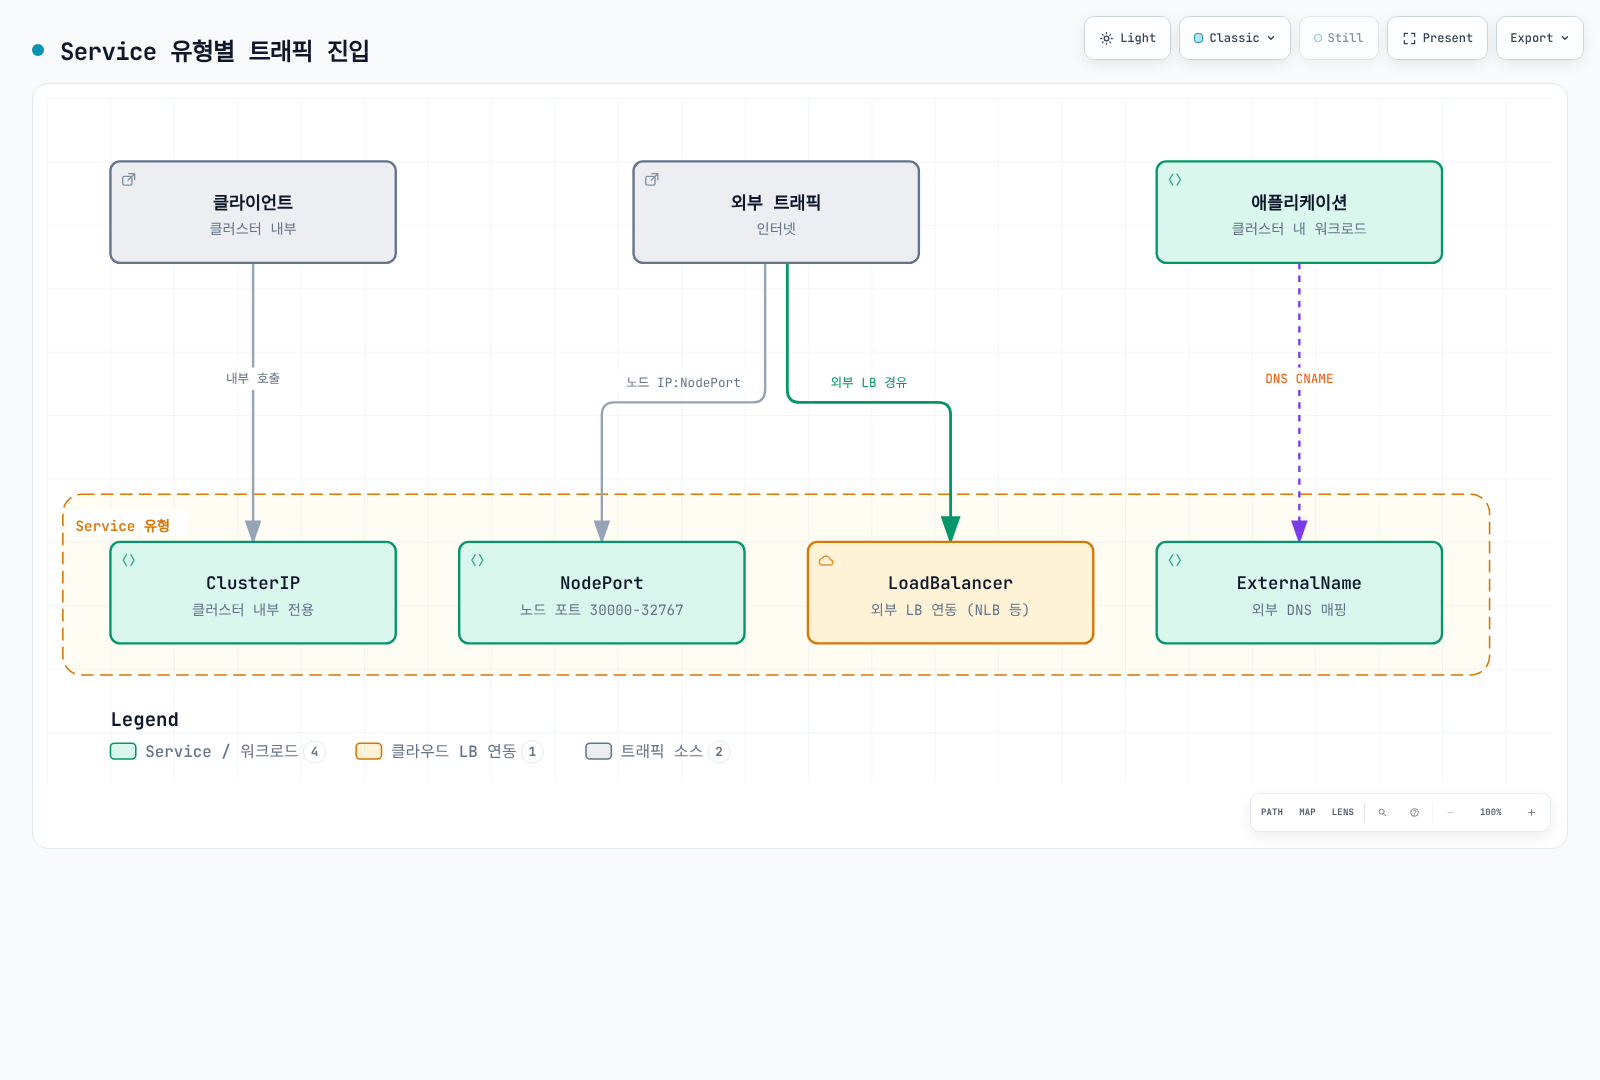The width and height of the screenshot is (1600, 1080).
Task: Click the chevron on the Export button
Action: 1565,38
